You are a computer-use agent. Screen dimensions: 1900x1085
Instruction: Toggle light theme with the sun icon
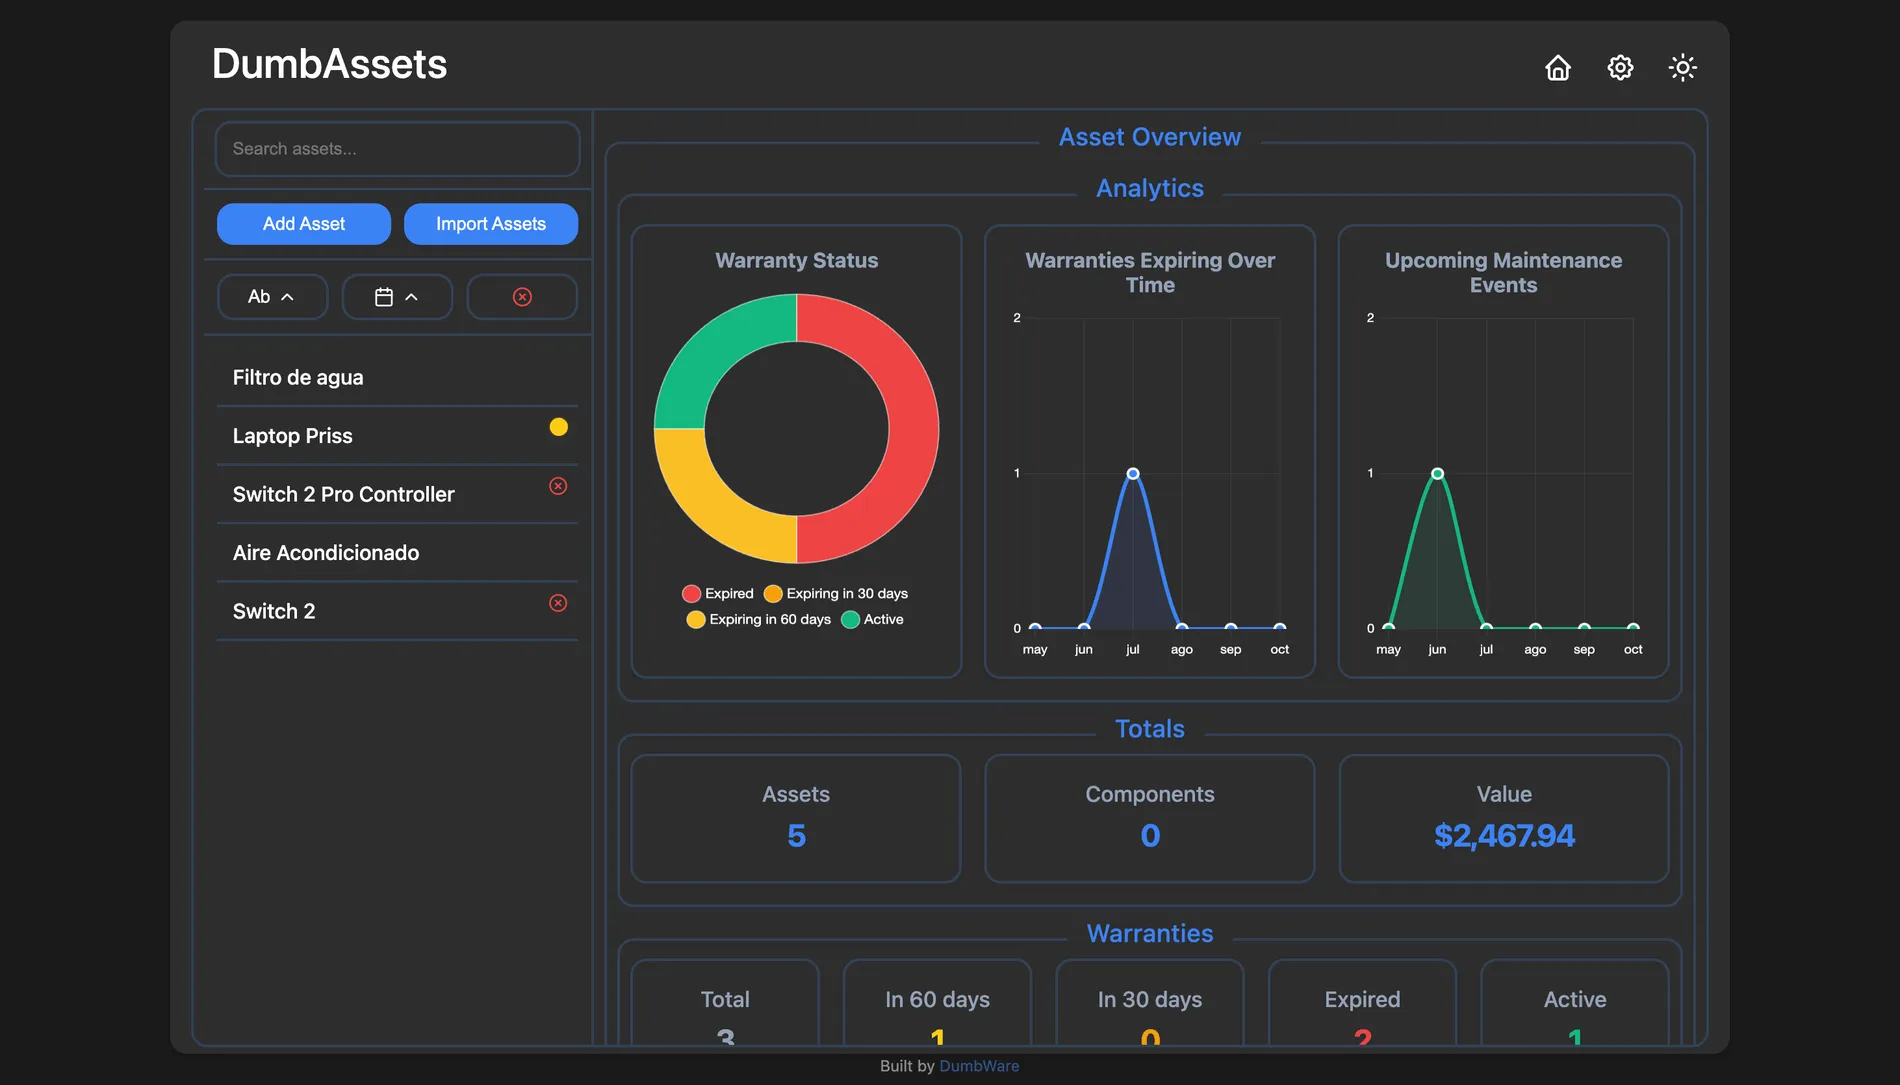pos(1683,67)
